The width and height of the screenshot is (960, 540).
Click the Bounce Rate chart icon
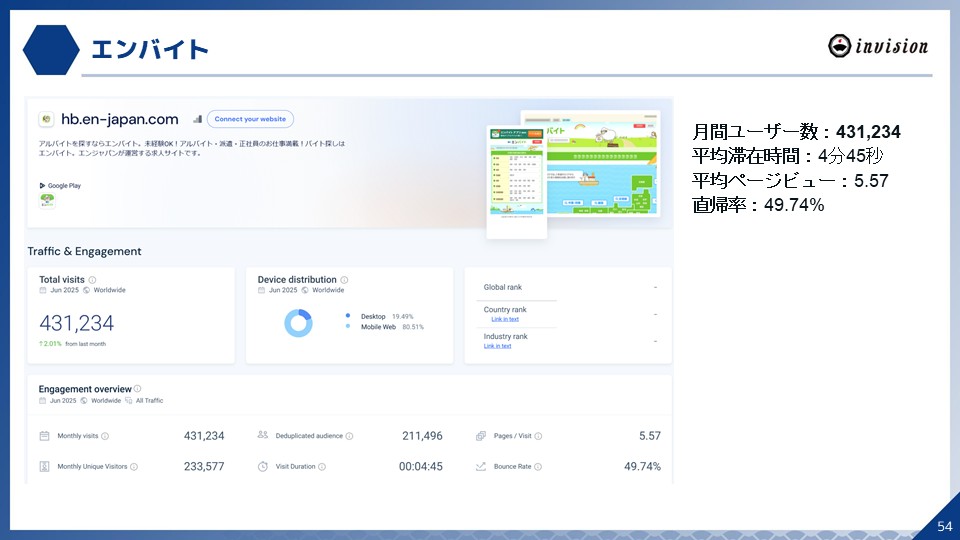click(481, 467)
